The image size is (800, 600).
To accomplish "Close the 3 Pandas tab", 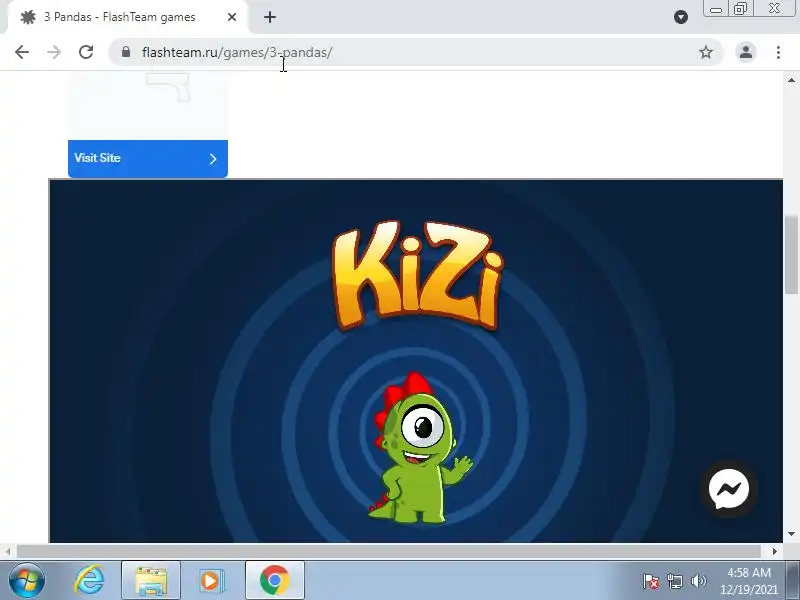I will click(232, 17).
